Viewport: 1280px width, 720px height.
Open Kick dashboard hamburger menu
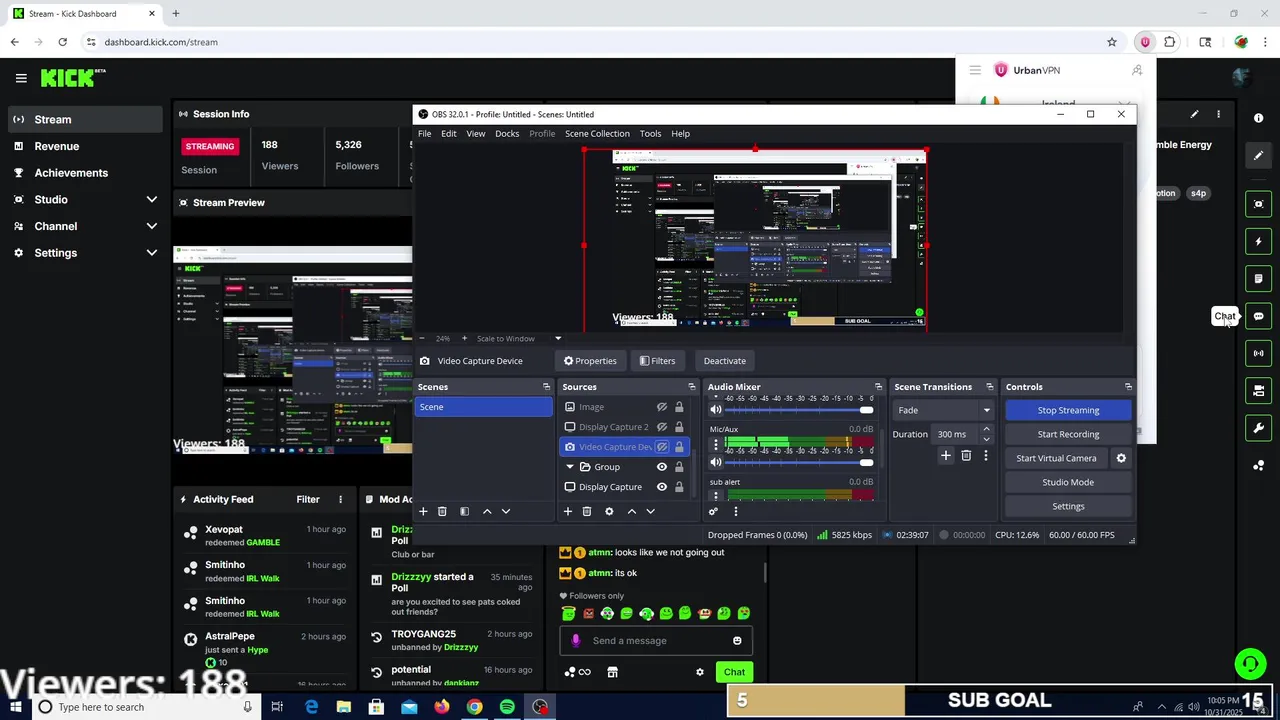tap(21, 78)
